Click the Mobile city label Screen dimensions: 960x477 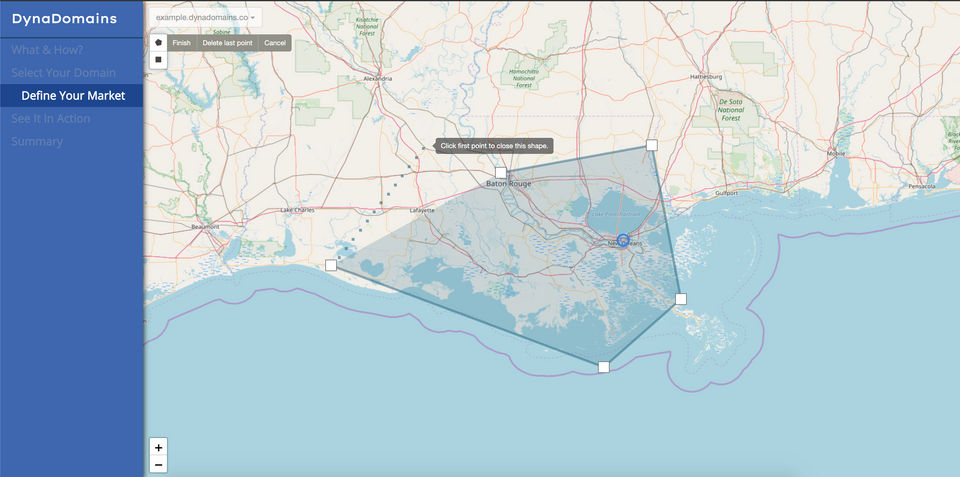pyautogui.click(x=835, y=154)
